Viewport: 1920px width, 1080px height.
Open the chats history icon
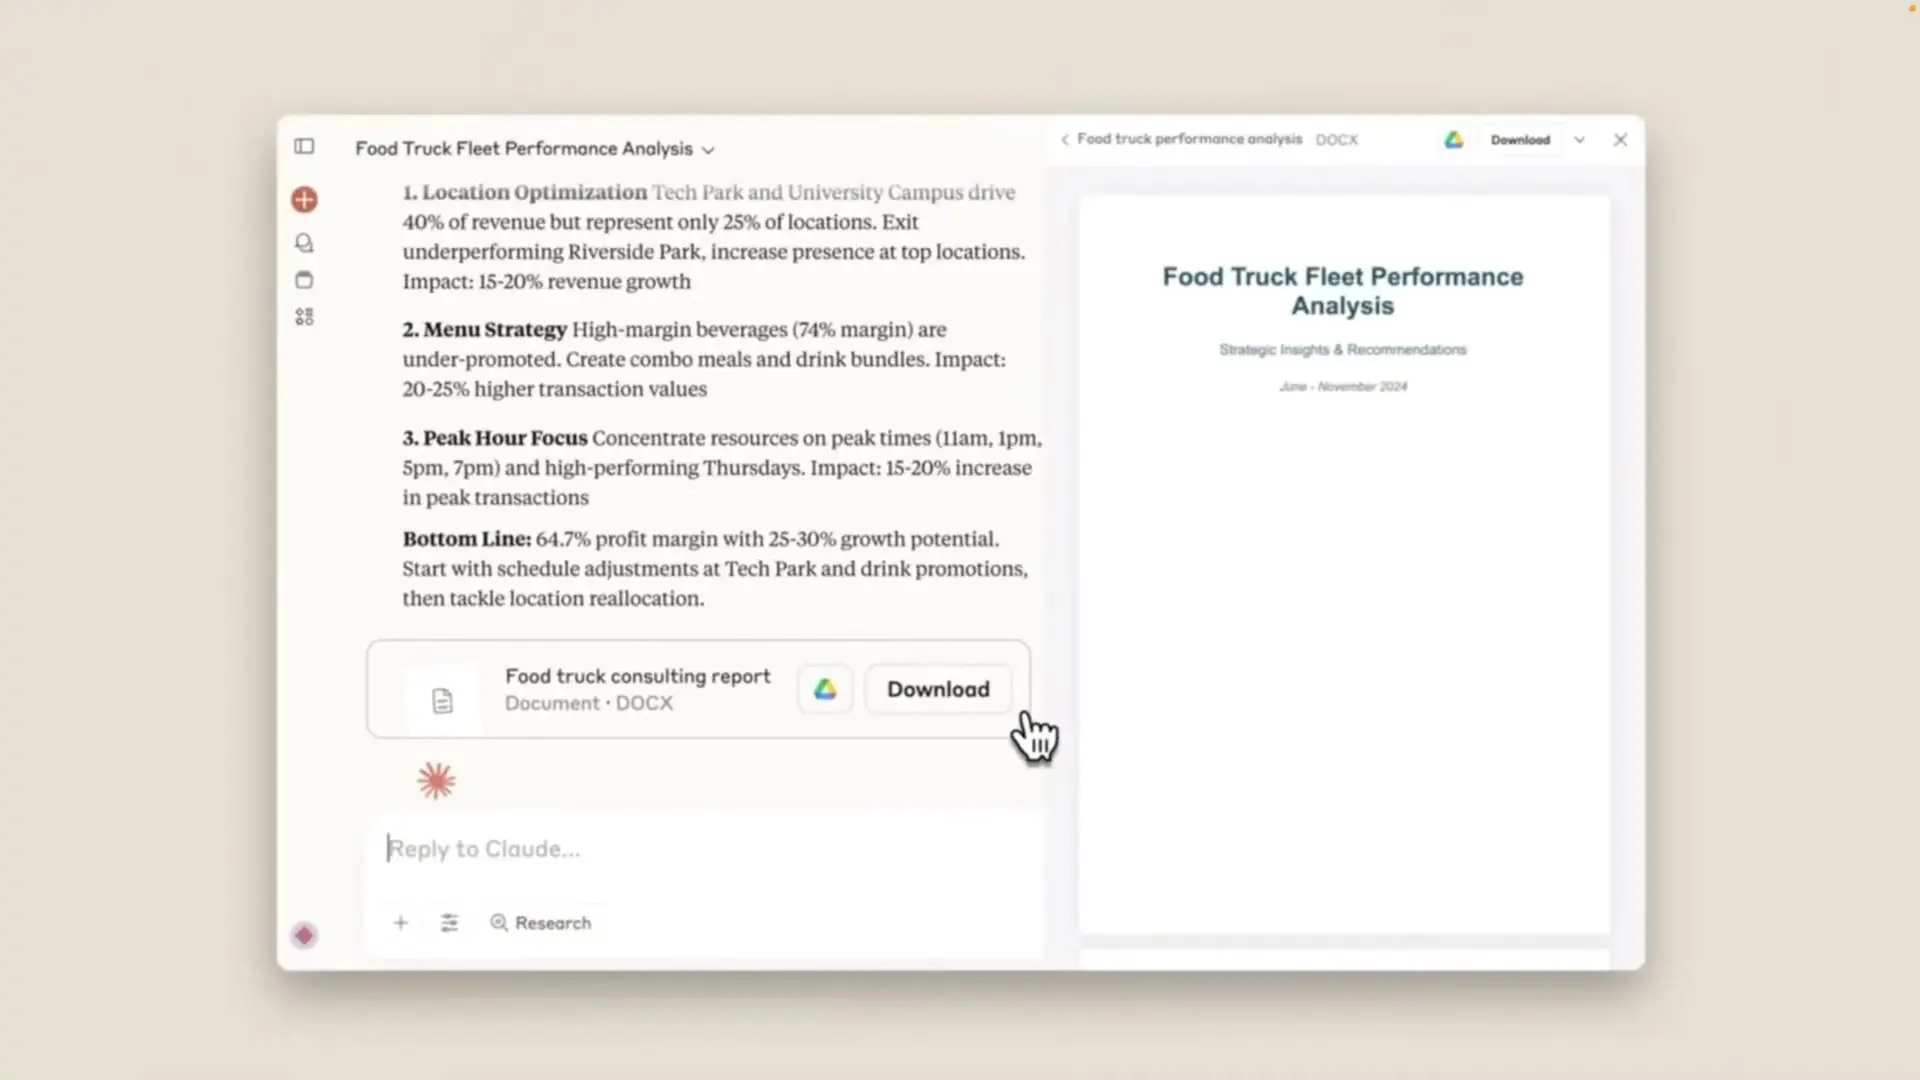click(304, 243)
